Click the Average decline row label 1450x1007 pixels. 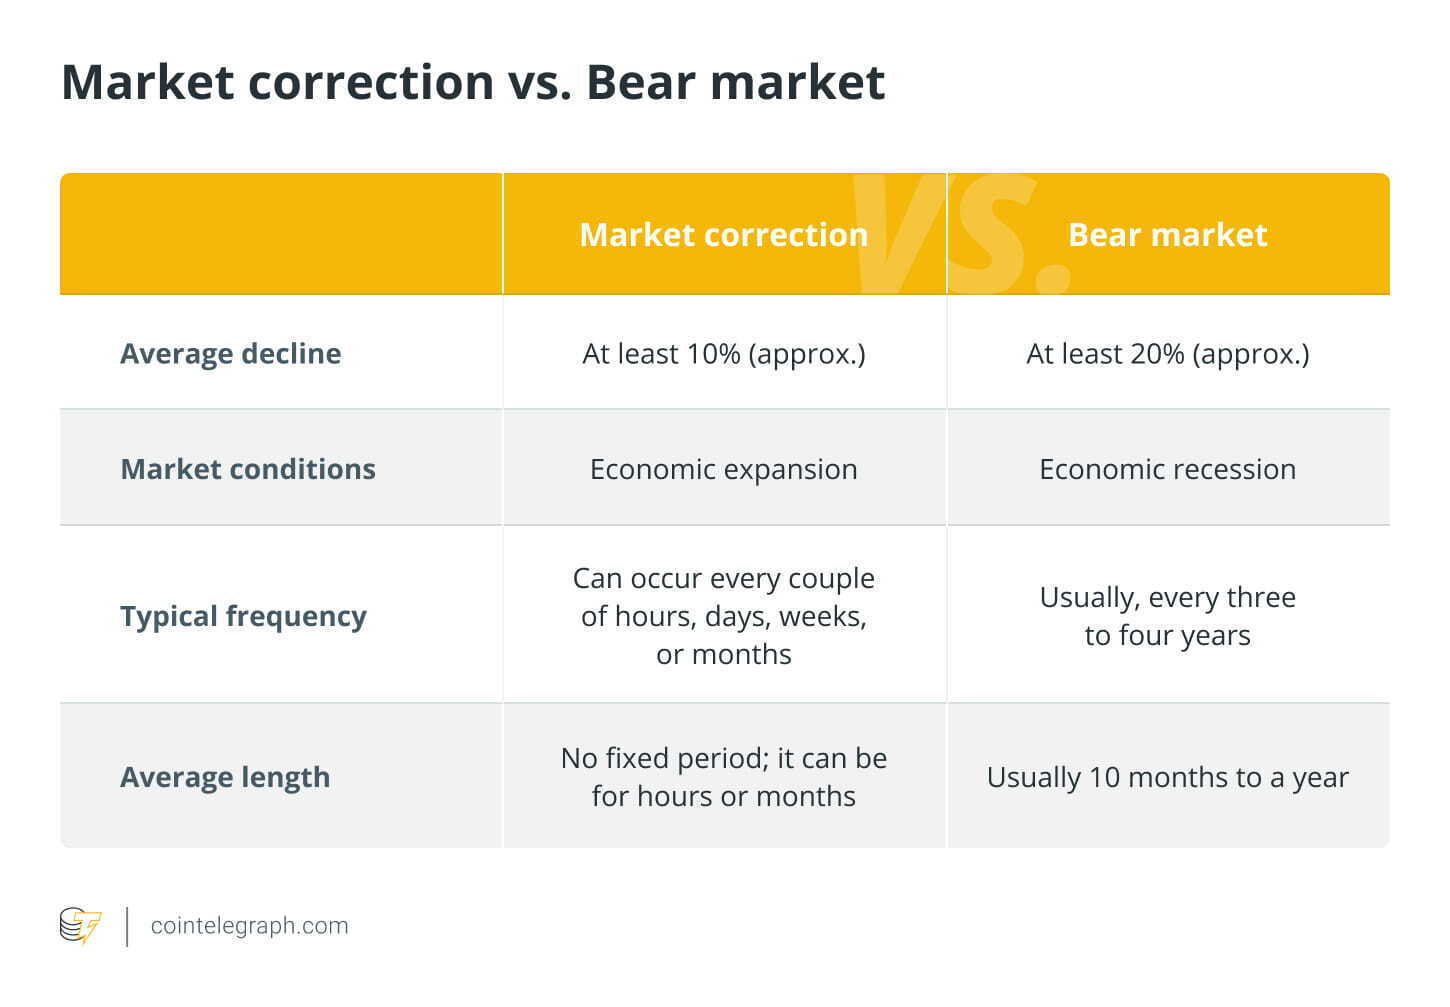coord(231,353)
